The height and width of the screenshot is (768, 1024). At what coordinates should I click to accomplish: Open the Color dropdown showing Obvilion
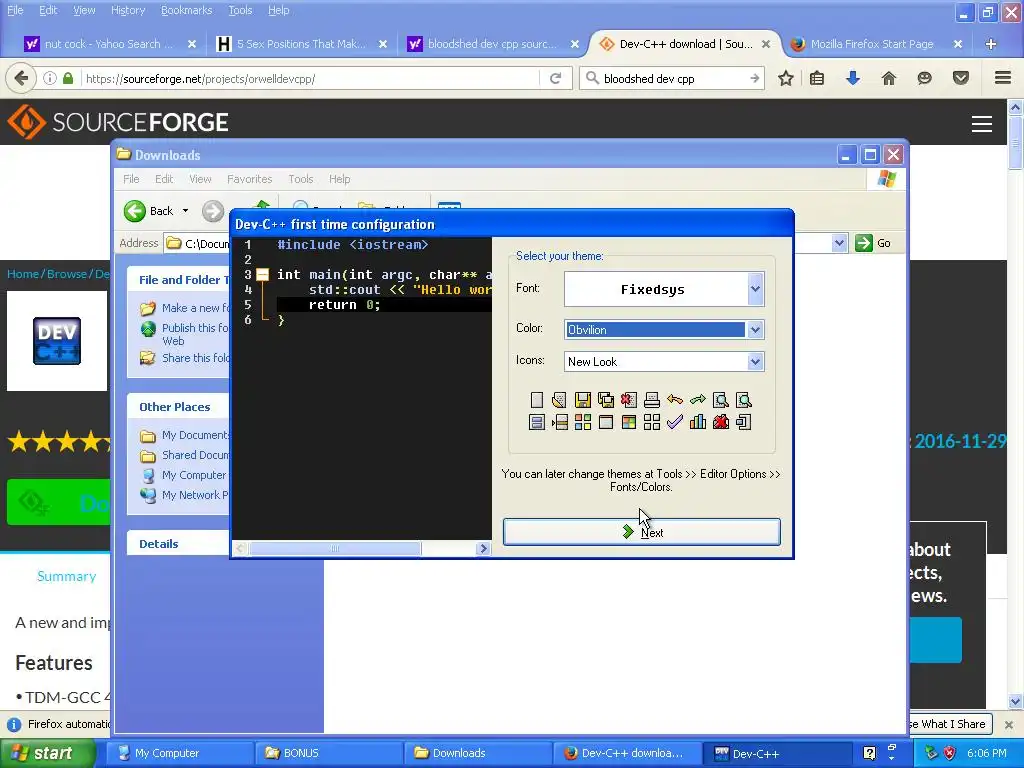tap(756, 330)
